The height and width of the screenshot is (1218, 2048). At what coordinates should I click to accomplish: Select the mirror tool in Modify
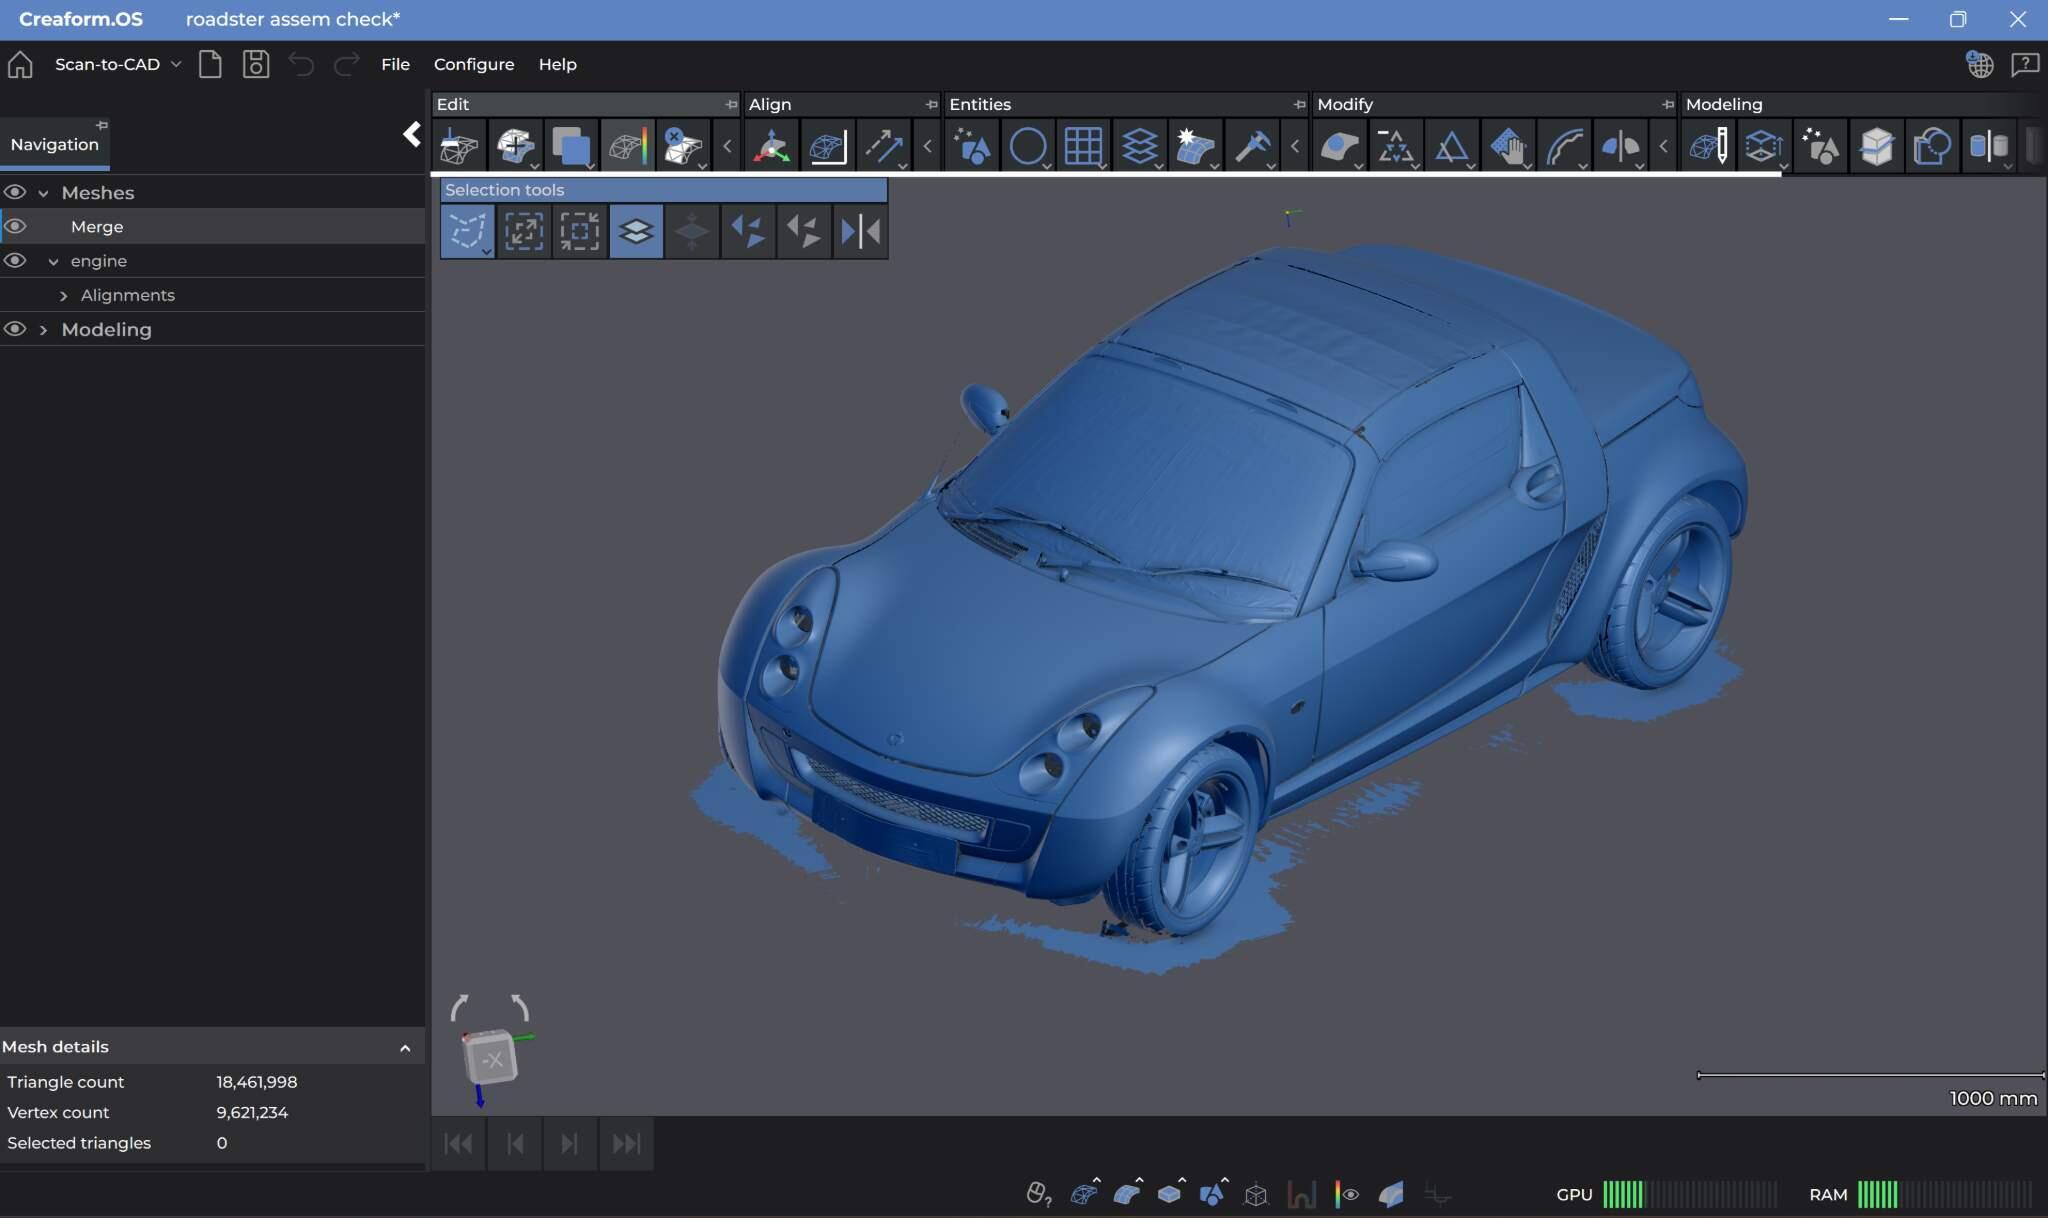(1620, 147)
